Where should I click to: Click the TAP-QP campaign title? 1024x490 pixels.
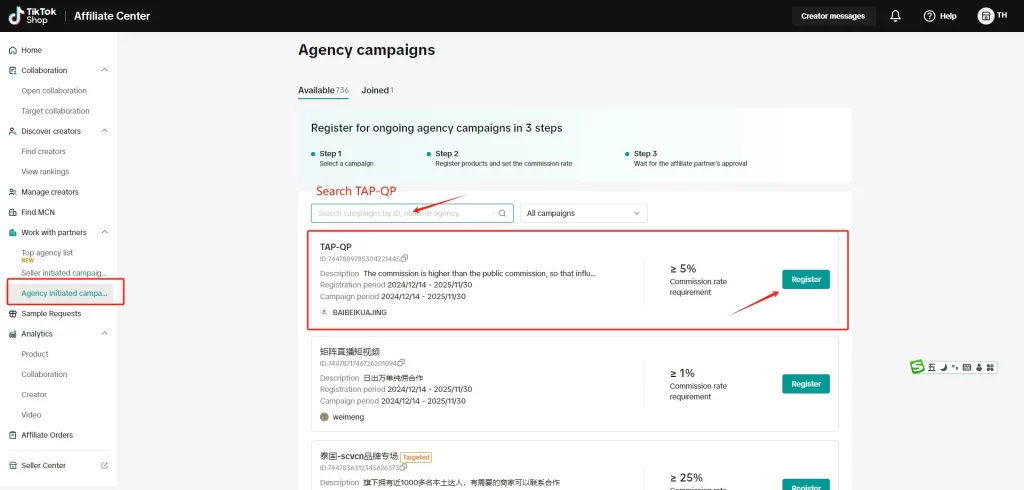pos(336,247)
